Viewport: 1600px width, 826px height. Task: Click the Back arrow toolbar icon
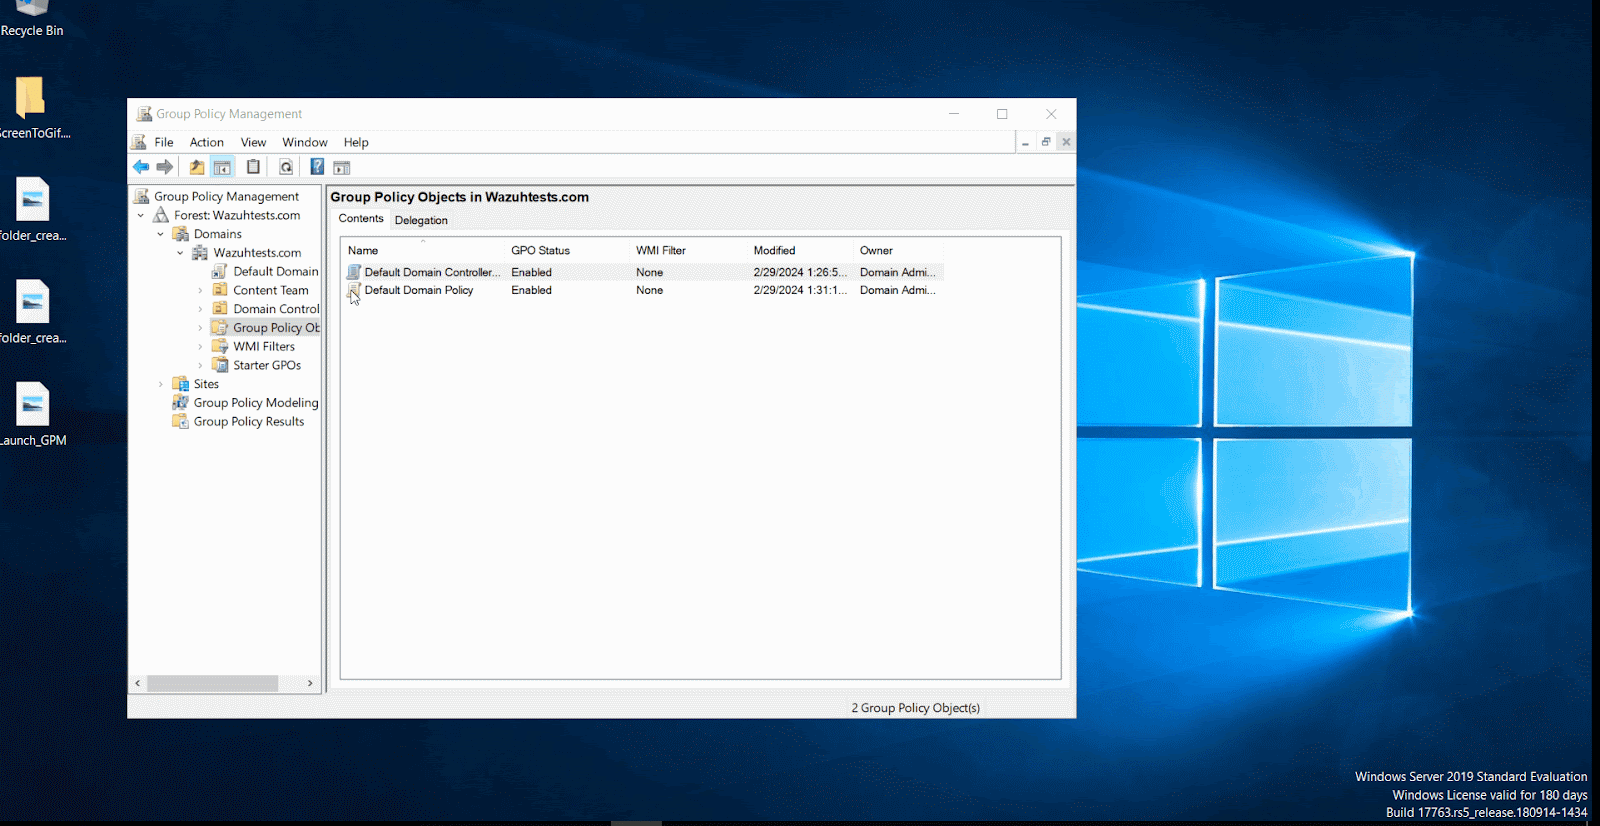coord(141,167)
